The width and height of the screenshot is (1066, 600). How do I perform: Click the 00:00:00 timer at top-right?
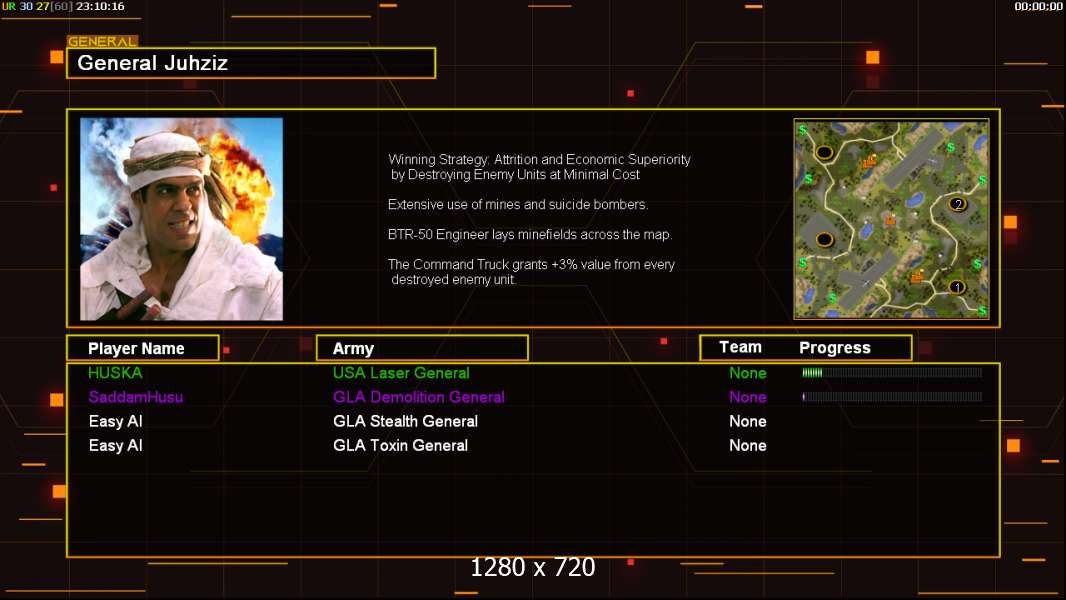1038,6
